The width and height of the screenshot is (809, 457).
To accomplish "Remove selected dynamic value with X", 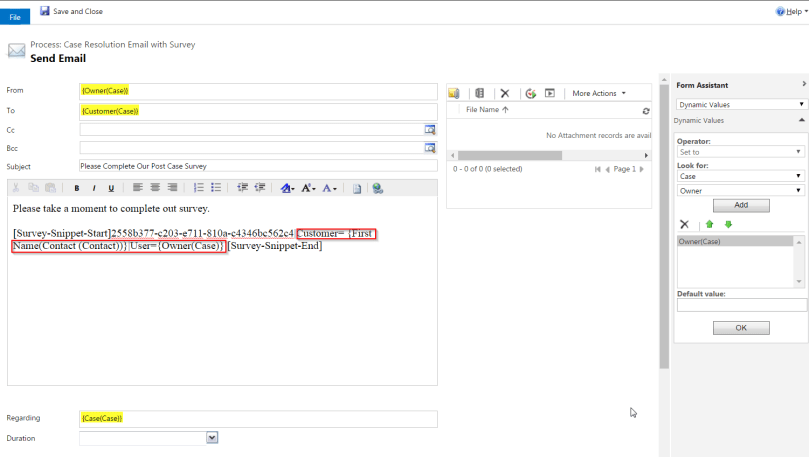I will click(684, 224).
